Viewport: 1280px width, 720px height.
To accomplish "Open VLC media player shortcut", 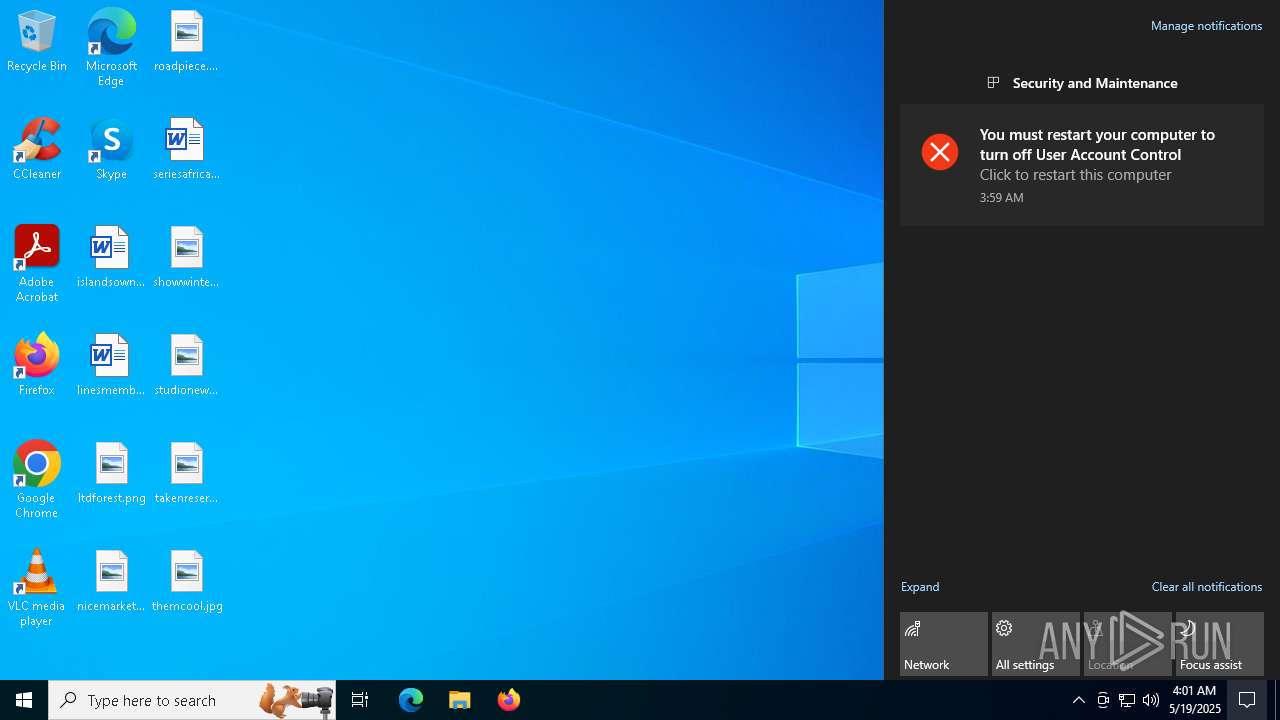I will click(37, 588).
